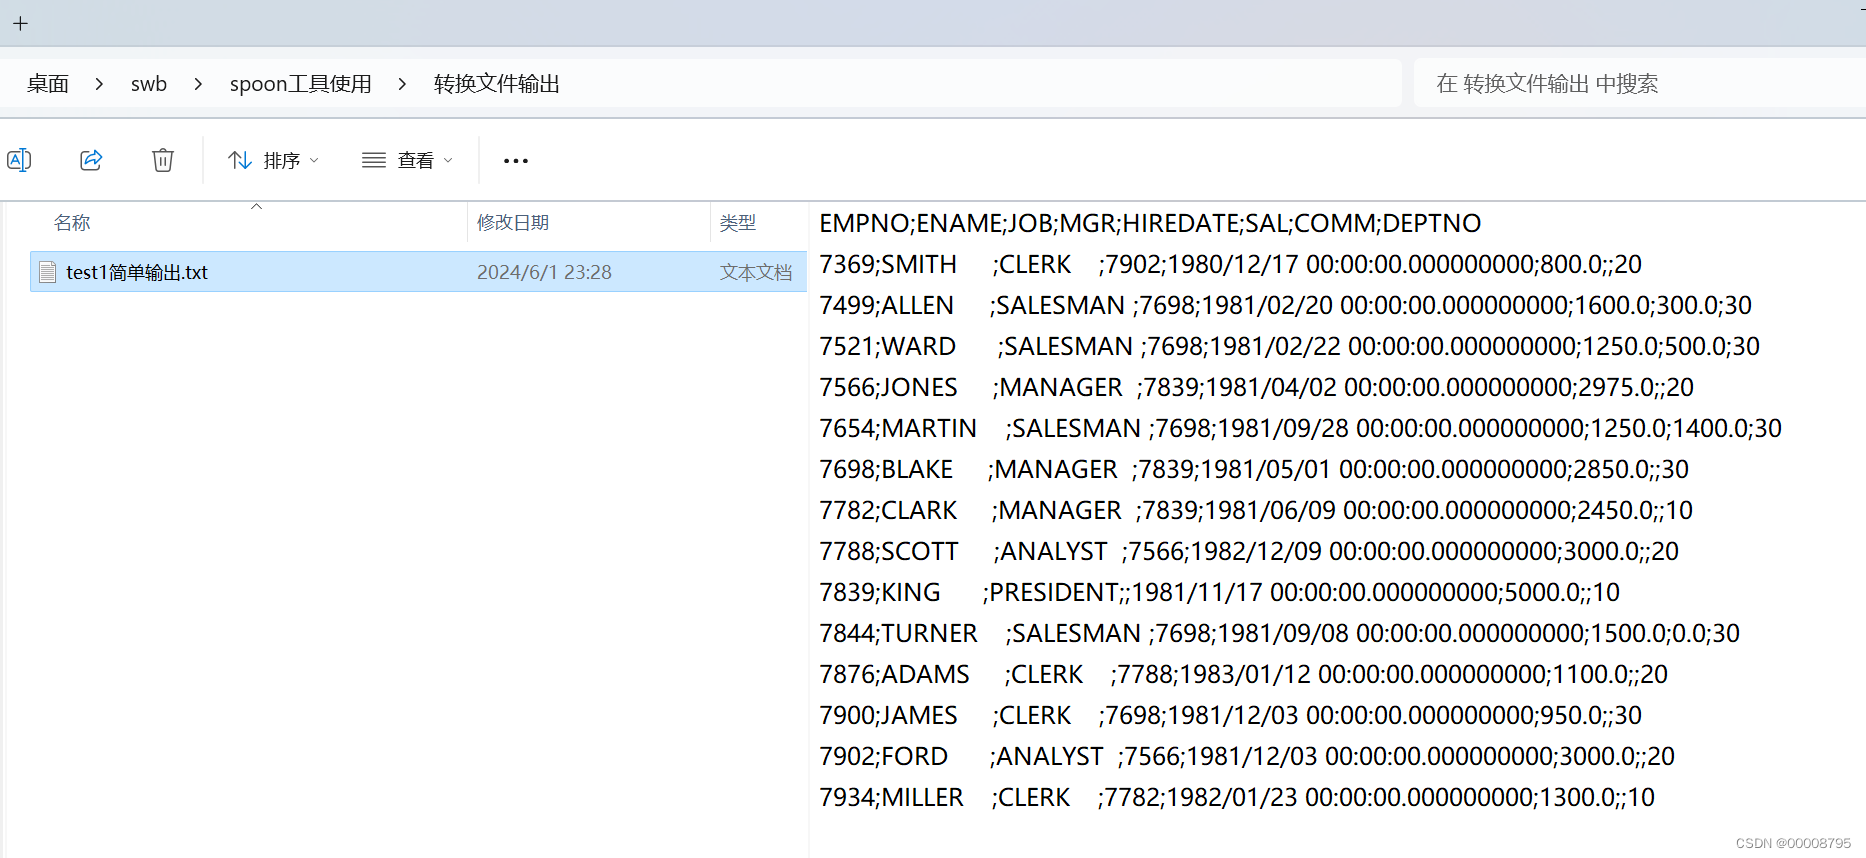
Task: Expand chevron after 桌面 in breadcrumb
Action: 99,84
